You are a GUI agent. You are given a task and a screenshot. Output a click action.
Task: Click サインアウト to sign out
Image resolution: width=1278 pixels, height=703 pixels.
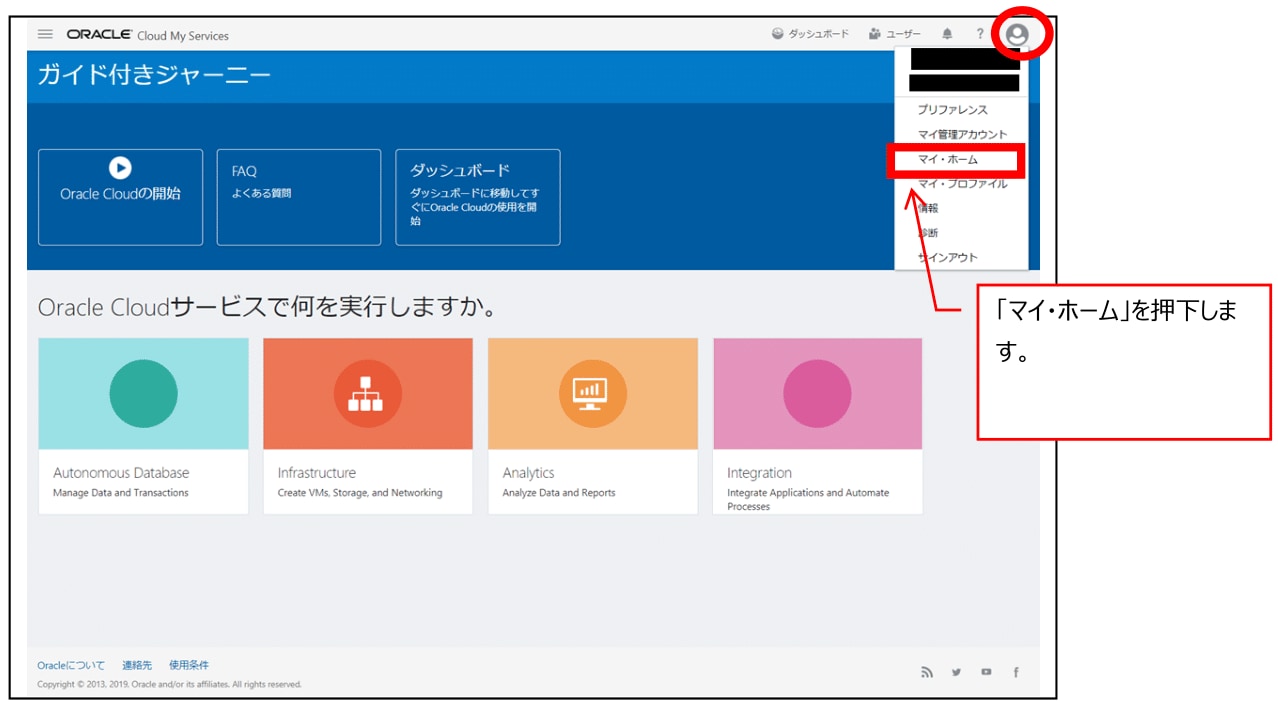pyautogui.click(x=948, y=258)
